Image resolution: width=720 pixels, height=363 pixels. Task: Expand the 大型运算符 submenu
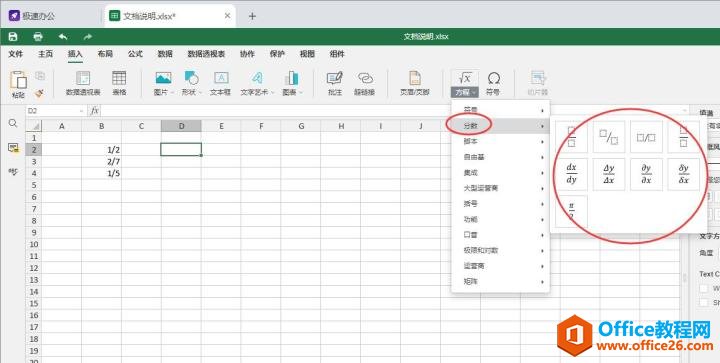click(x=501, y=188)
